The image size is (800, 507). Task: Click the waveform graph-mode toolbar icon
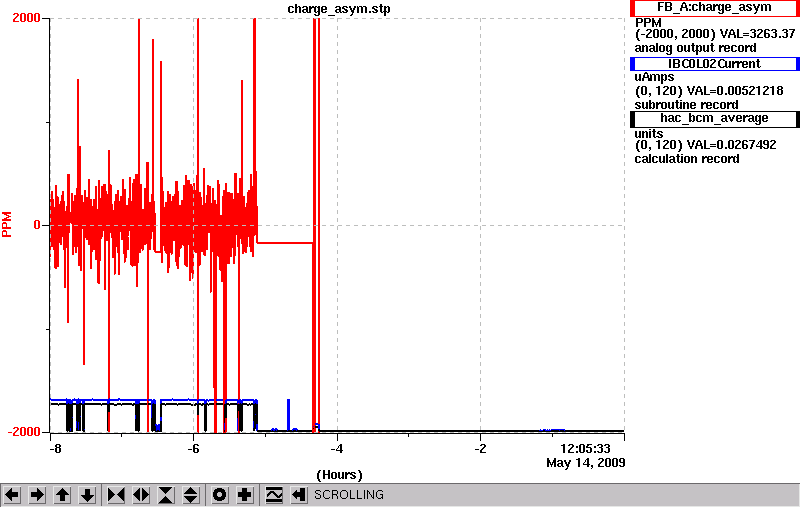coord(274,495)
